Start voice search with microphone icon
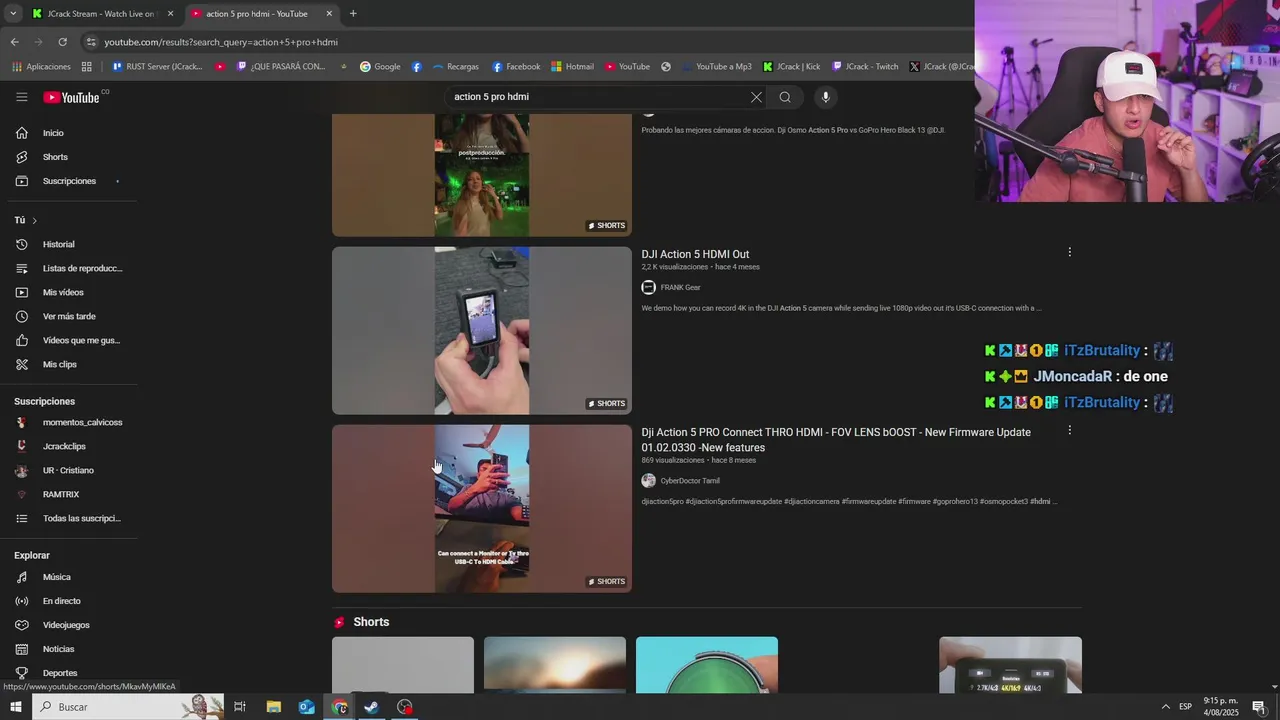The width and height of the screenshot is (1280, 720). coord(825,97)
